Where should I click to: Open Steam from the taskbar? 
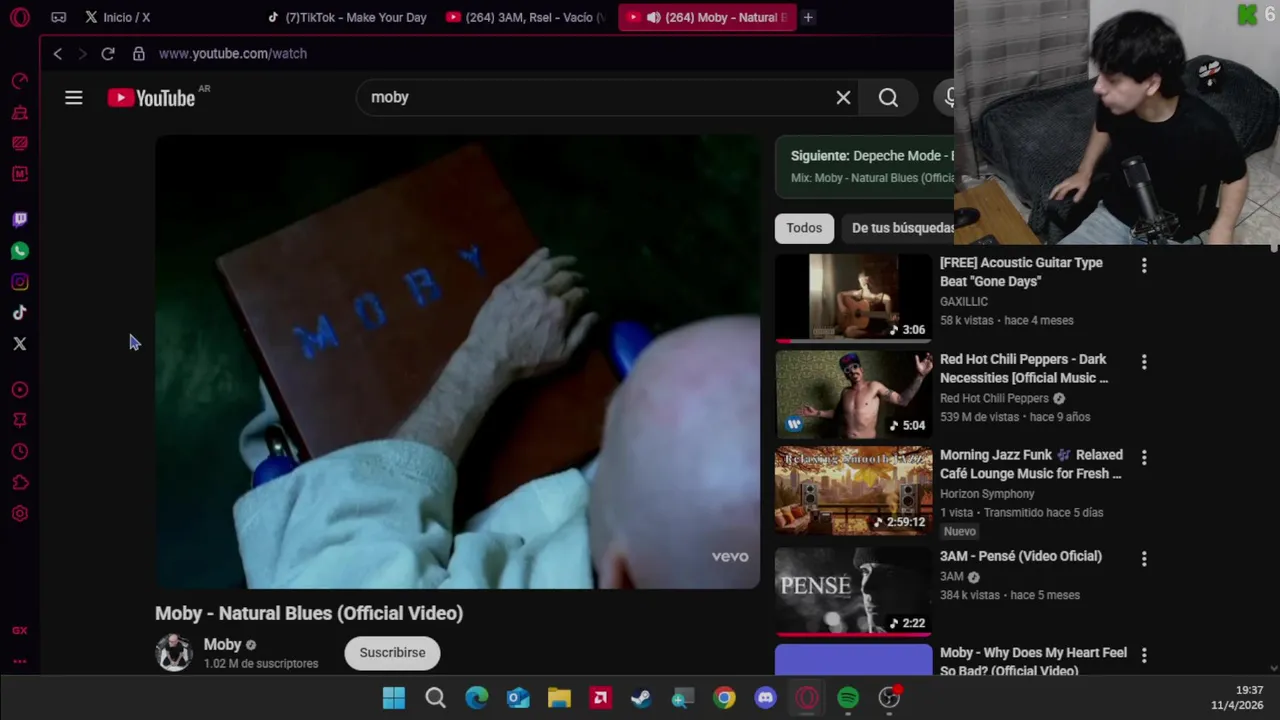point(641,698)
